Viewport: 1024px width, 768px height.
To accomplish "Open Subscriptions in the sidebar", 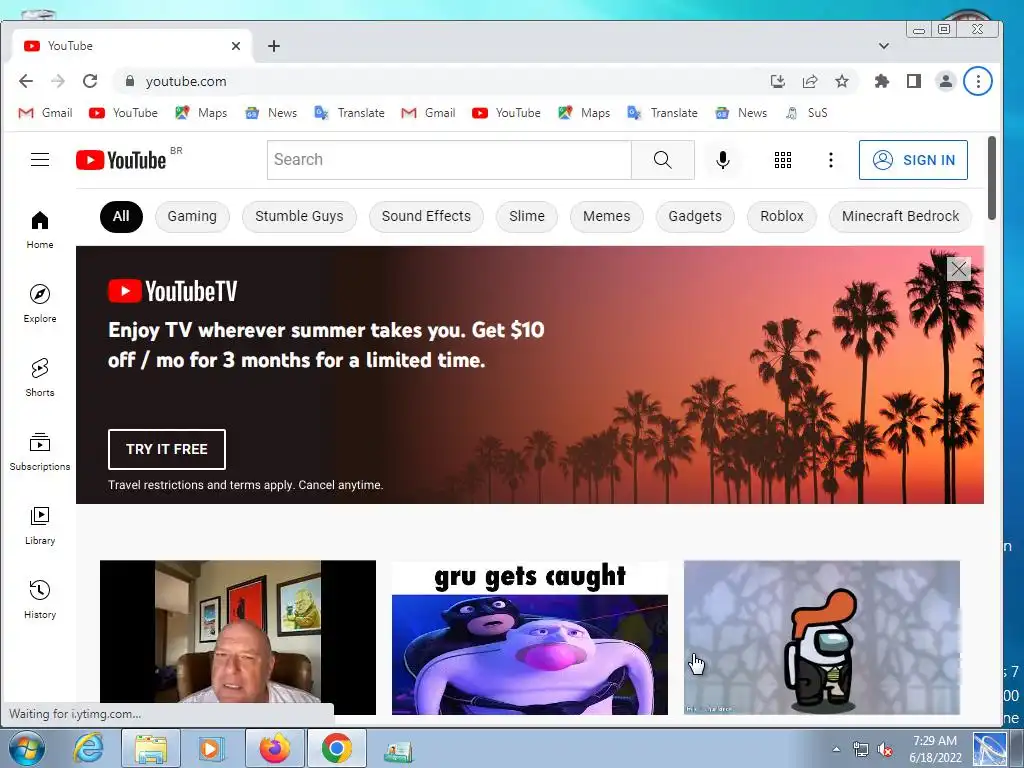I will pos(40,452).
